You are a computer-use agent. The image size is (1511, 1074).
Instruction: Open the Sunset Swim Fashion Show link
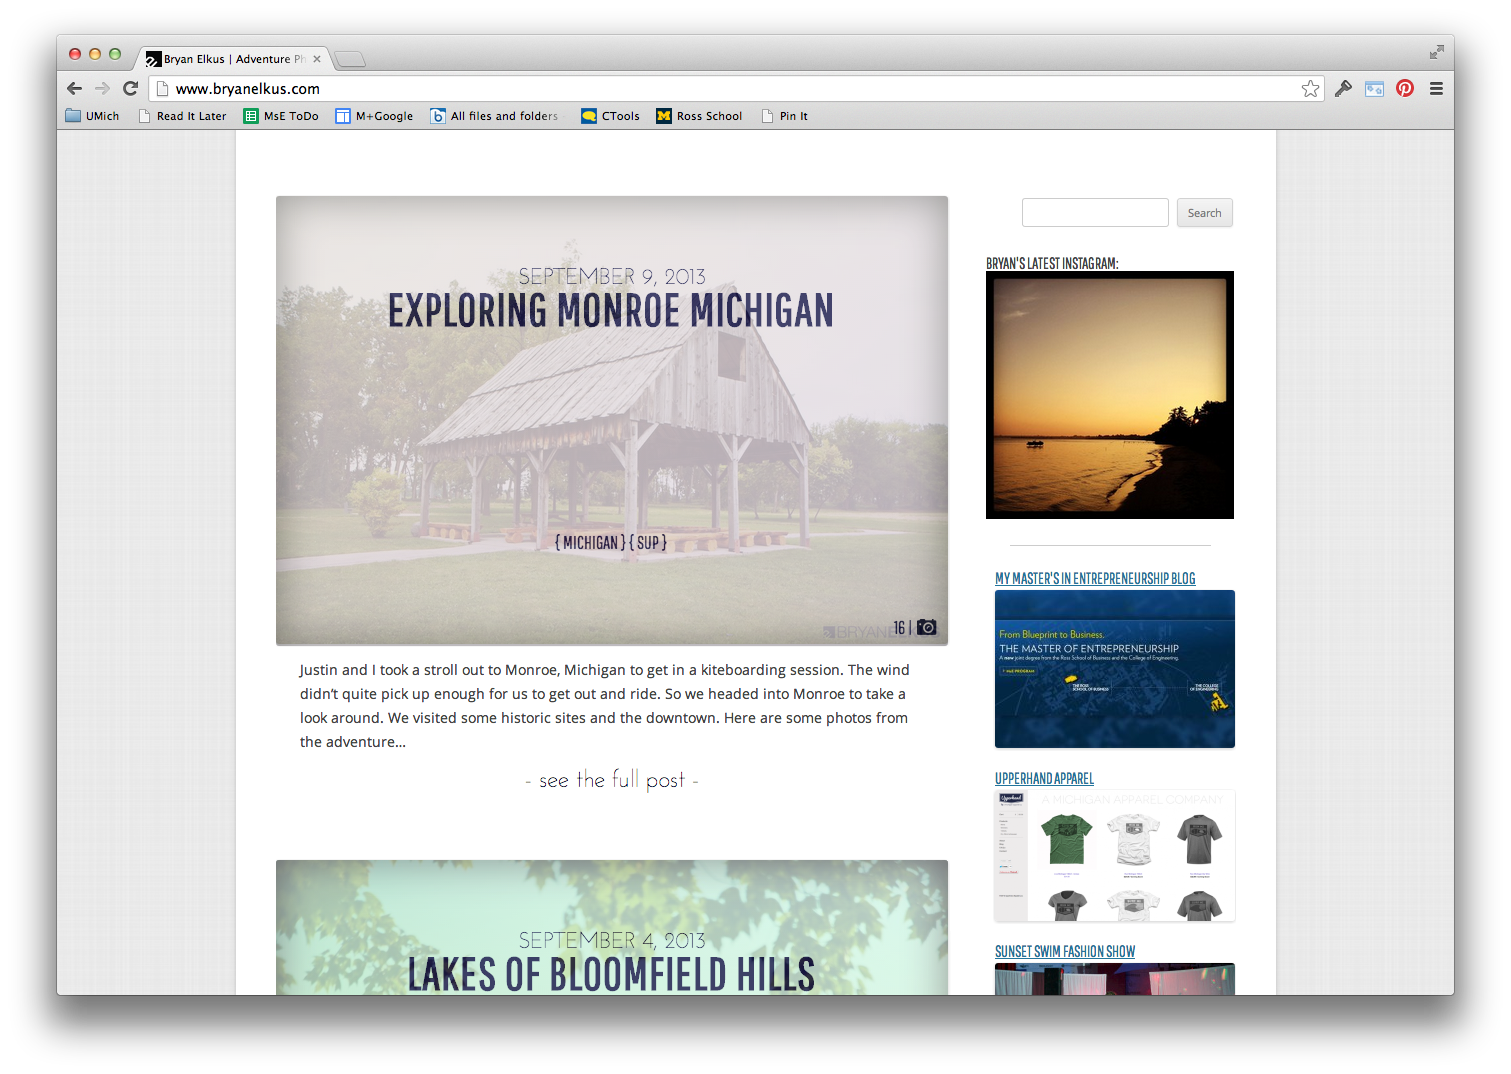tap(1065, 952)
